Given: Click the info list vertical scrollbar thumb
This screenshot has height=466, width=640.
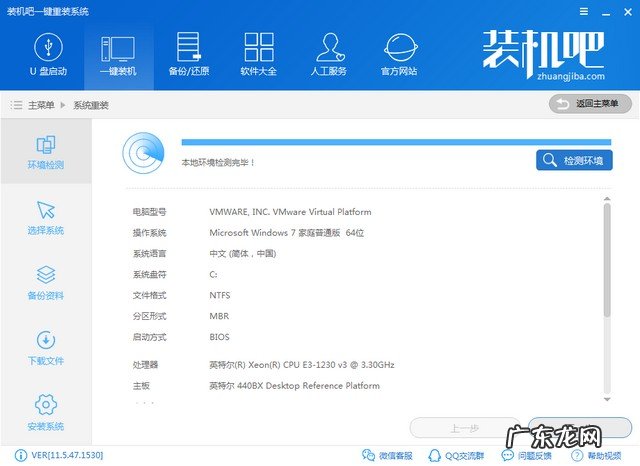Looking at the screenshot, I should [607, 260].
